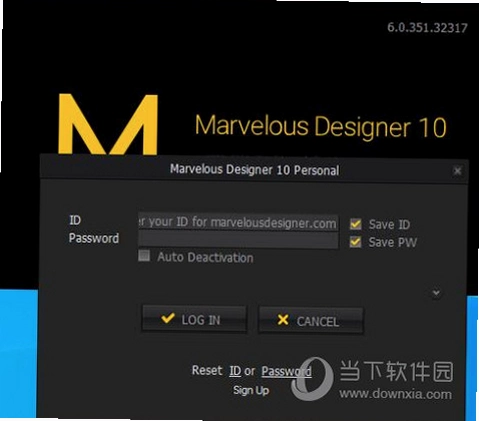The height and width of the screenshot is (421, 479).
Task: Focus the ID input field
Action: pyautogui.click(x=238, y=222)
